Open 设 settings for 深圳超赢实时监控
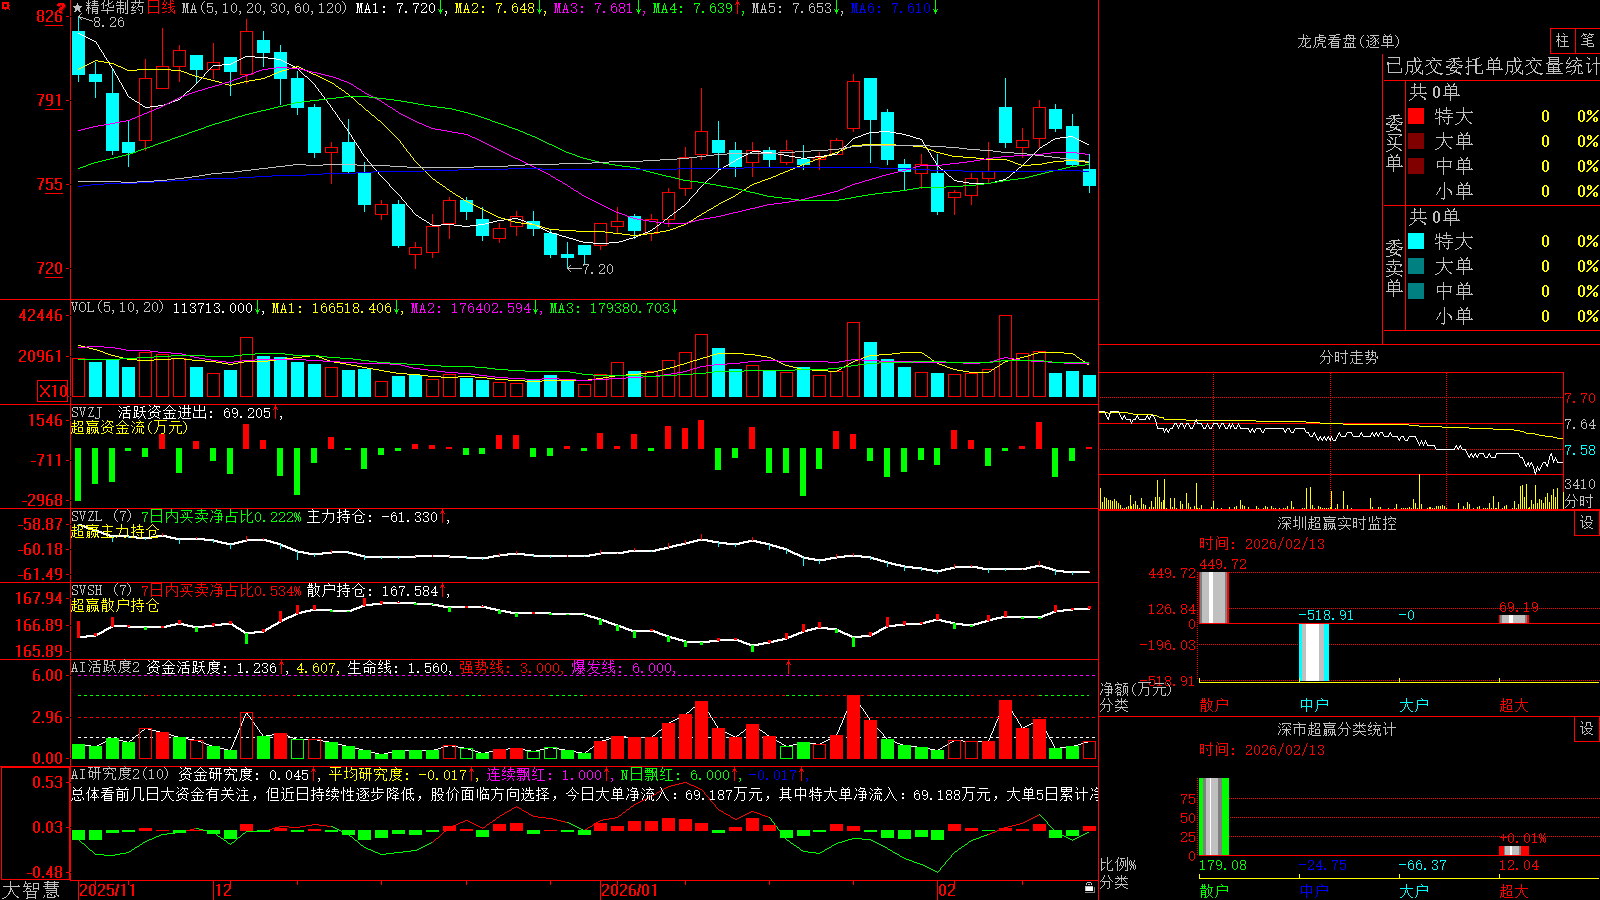 click(x=1587, y=523)
